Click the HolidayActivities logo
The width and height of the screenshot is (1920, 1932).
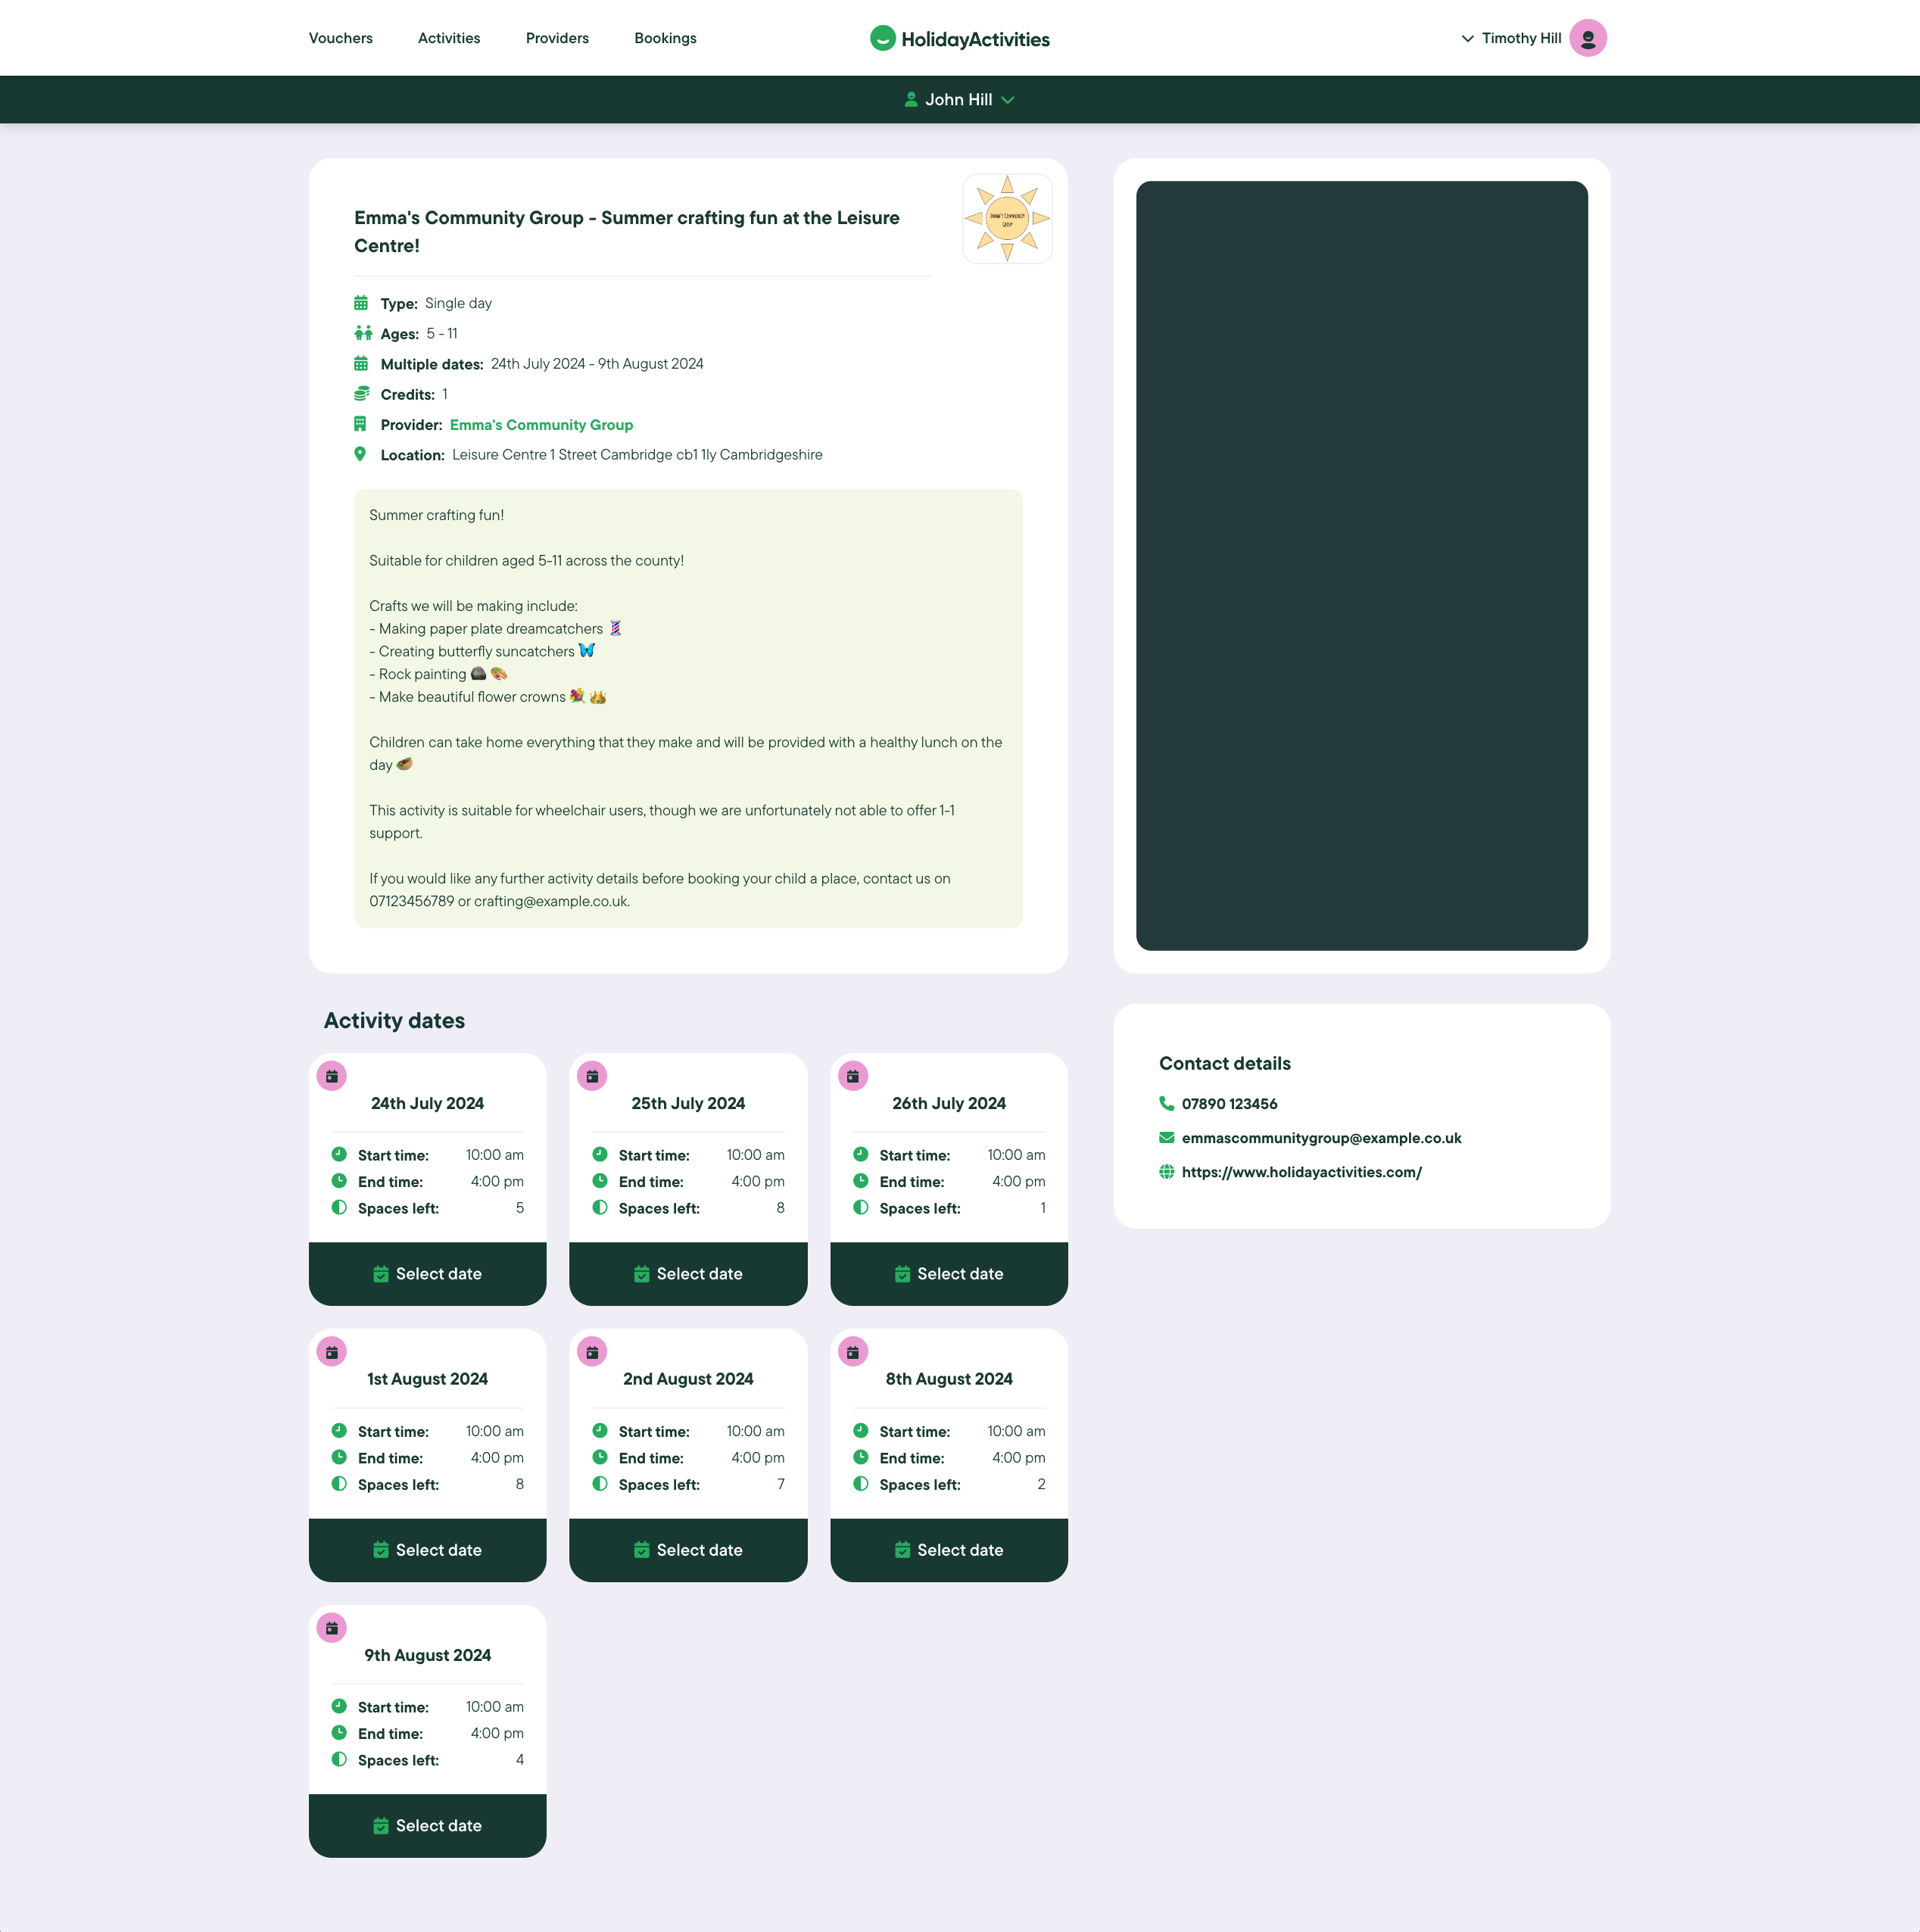point(958,38)
